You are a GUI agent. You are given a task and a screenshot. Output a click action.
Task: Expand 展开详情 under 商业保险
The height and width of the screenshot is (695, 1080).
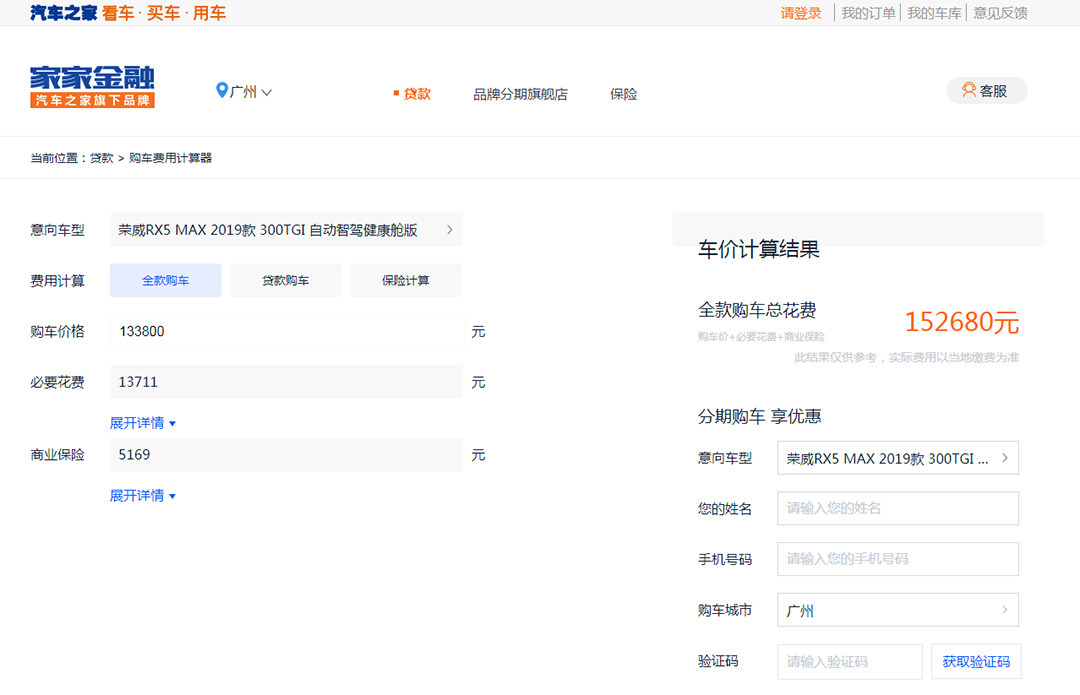pos(142,496)
